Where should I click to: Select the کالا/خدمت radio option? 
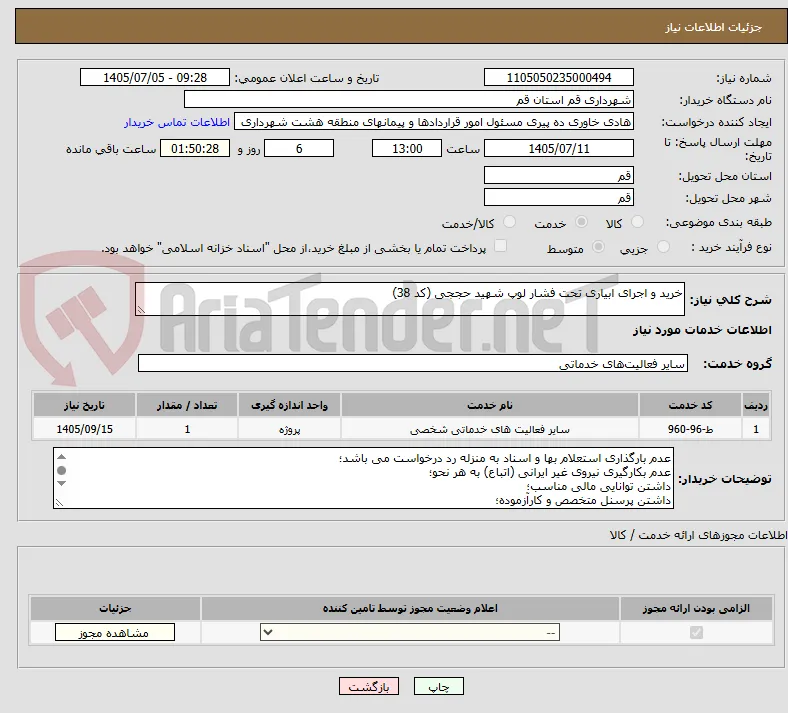pos(510,222)
